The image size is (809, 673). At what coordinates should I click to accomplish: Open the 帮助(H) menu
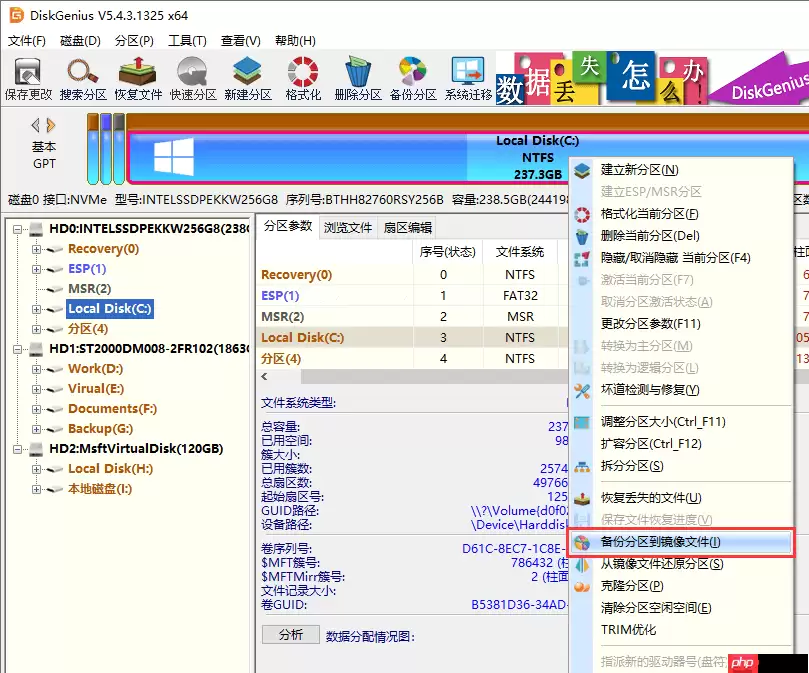(295, 40)
